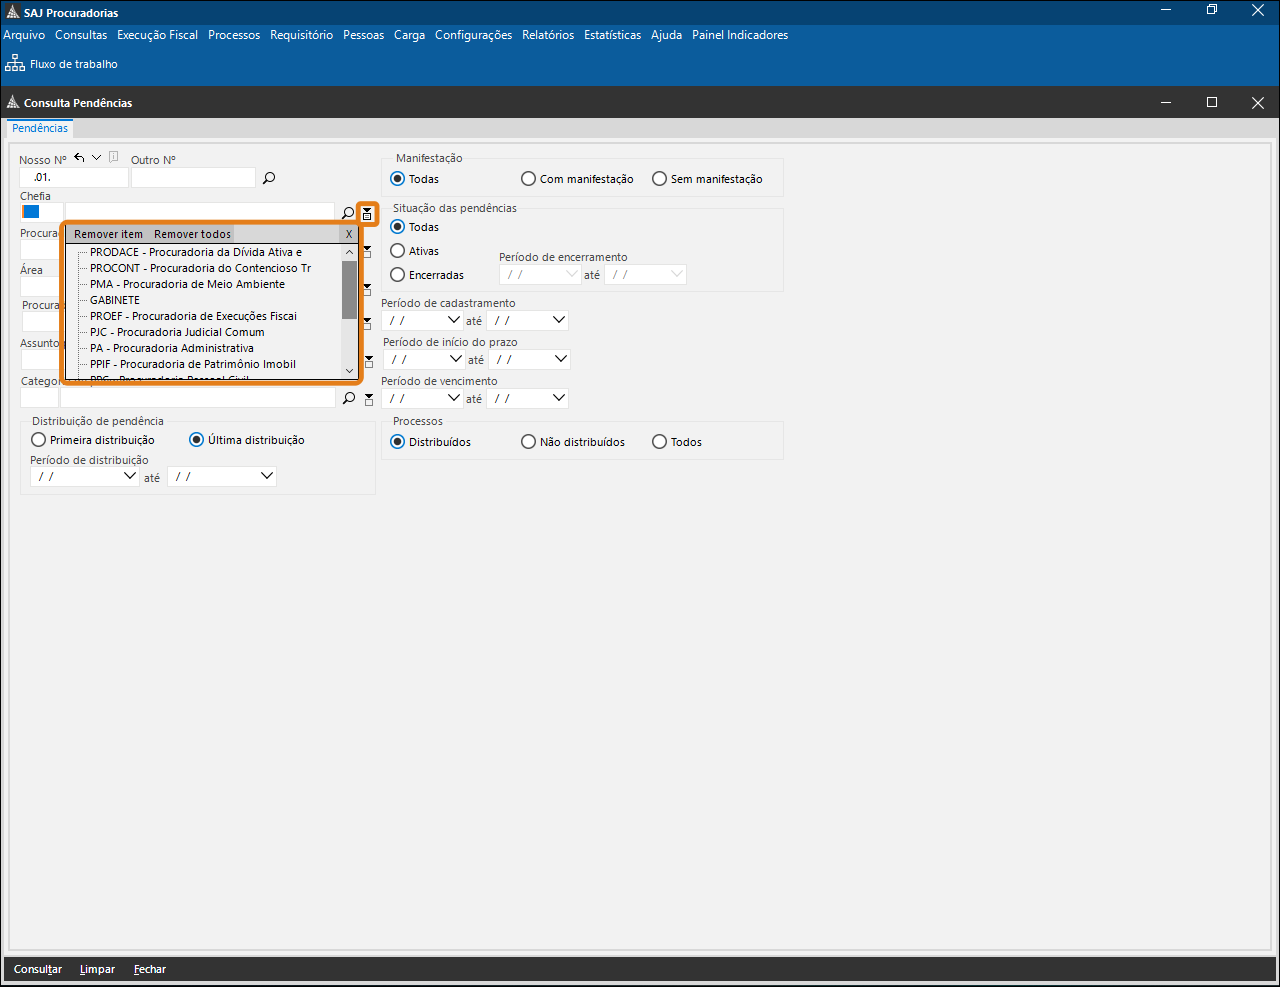
Task: Open the Período de cadastramento start date dropdown
Action: point(453,320)
